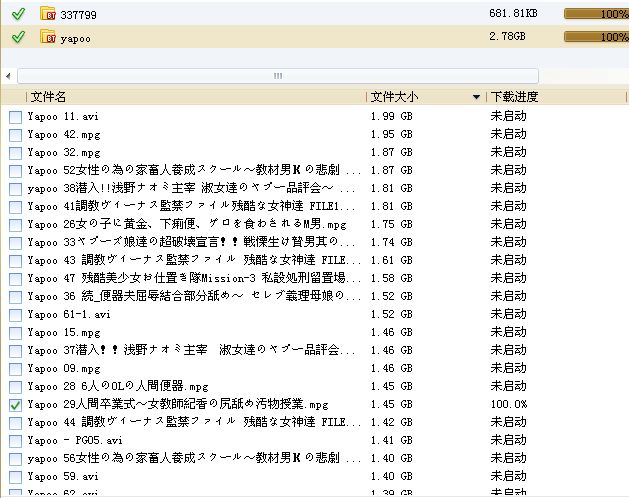Click the 文件名 column header
Viewport: 629px width, 498px height.
(x=48, y=97)
